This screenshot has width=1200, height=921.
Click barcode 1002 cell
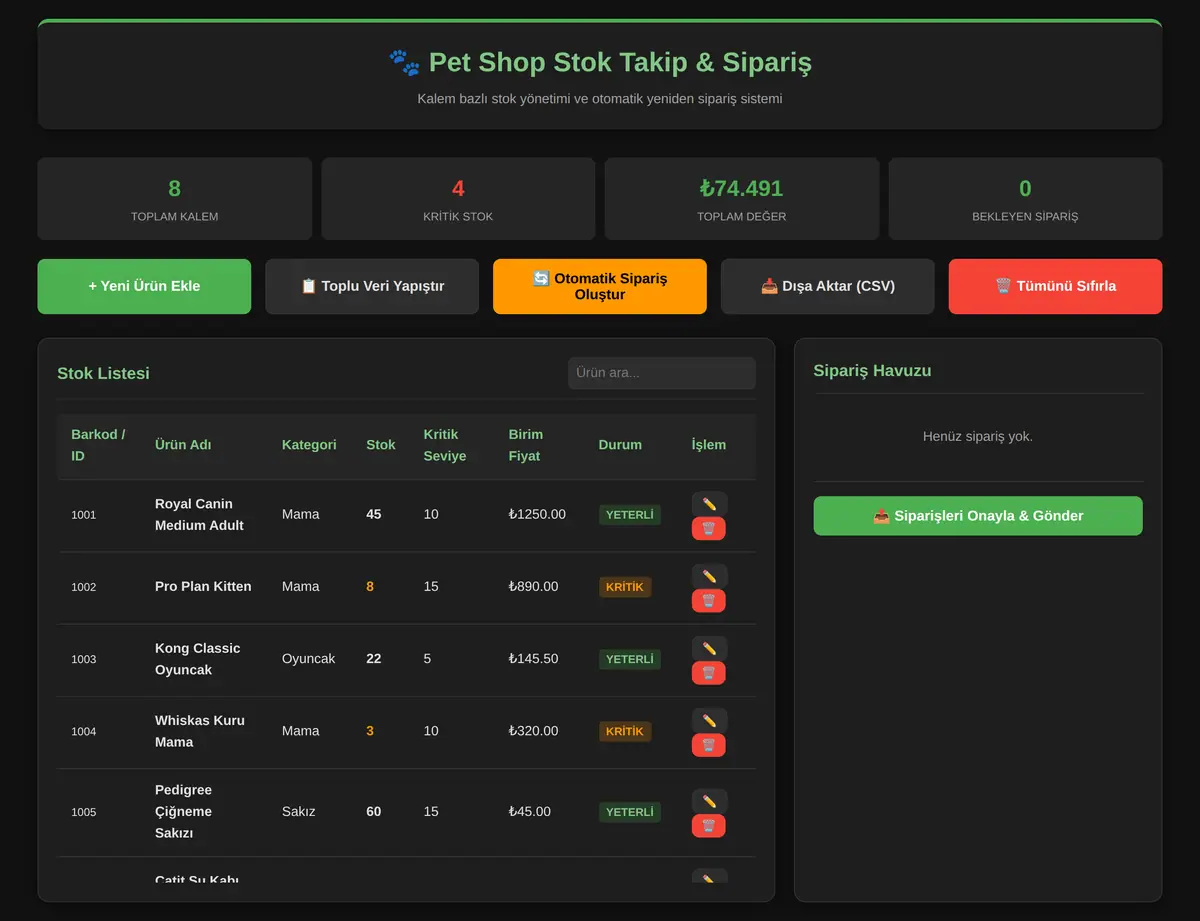coord(84,587)
